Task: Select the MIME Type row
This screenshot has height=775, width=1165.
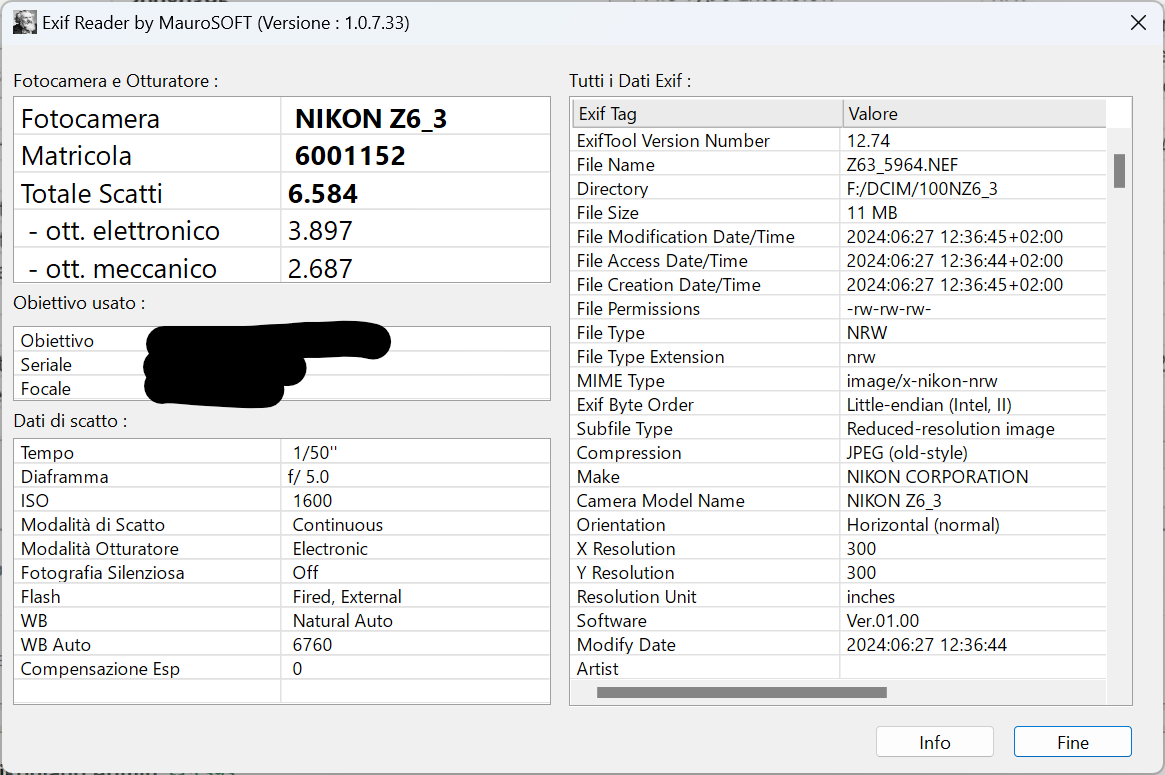Action: click(x=839, y=380)
